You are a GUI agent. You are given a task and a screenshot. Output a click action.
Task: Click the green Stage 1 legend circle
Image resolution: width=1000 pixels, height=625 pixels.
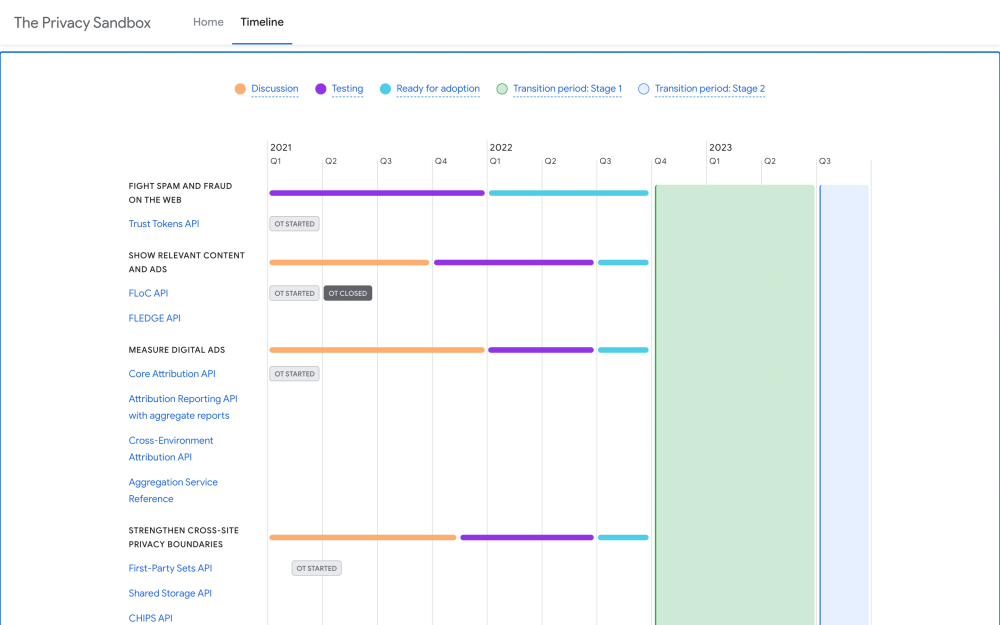[502, 89]
